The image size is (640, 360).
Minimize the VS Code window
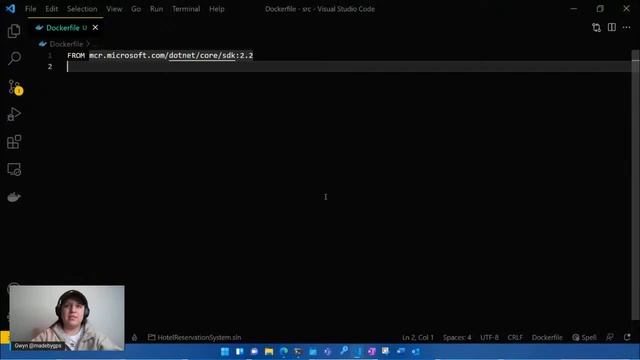[573, 9]
